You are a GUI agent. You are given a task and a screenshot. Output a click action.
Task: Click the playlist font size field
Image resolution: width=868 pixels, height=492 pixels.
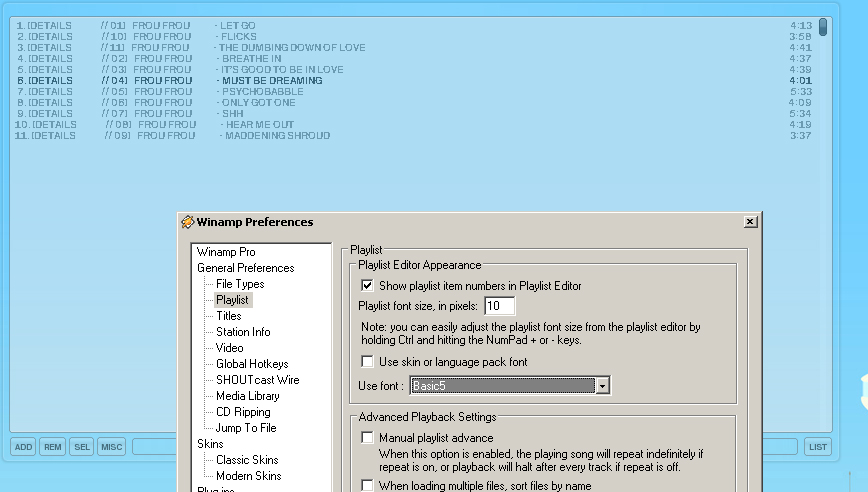tap(499, 305)
